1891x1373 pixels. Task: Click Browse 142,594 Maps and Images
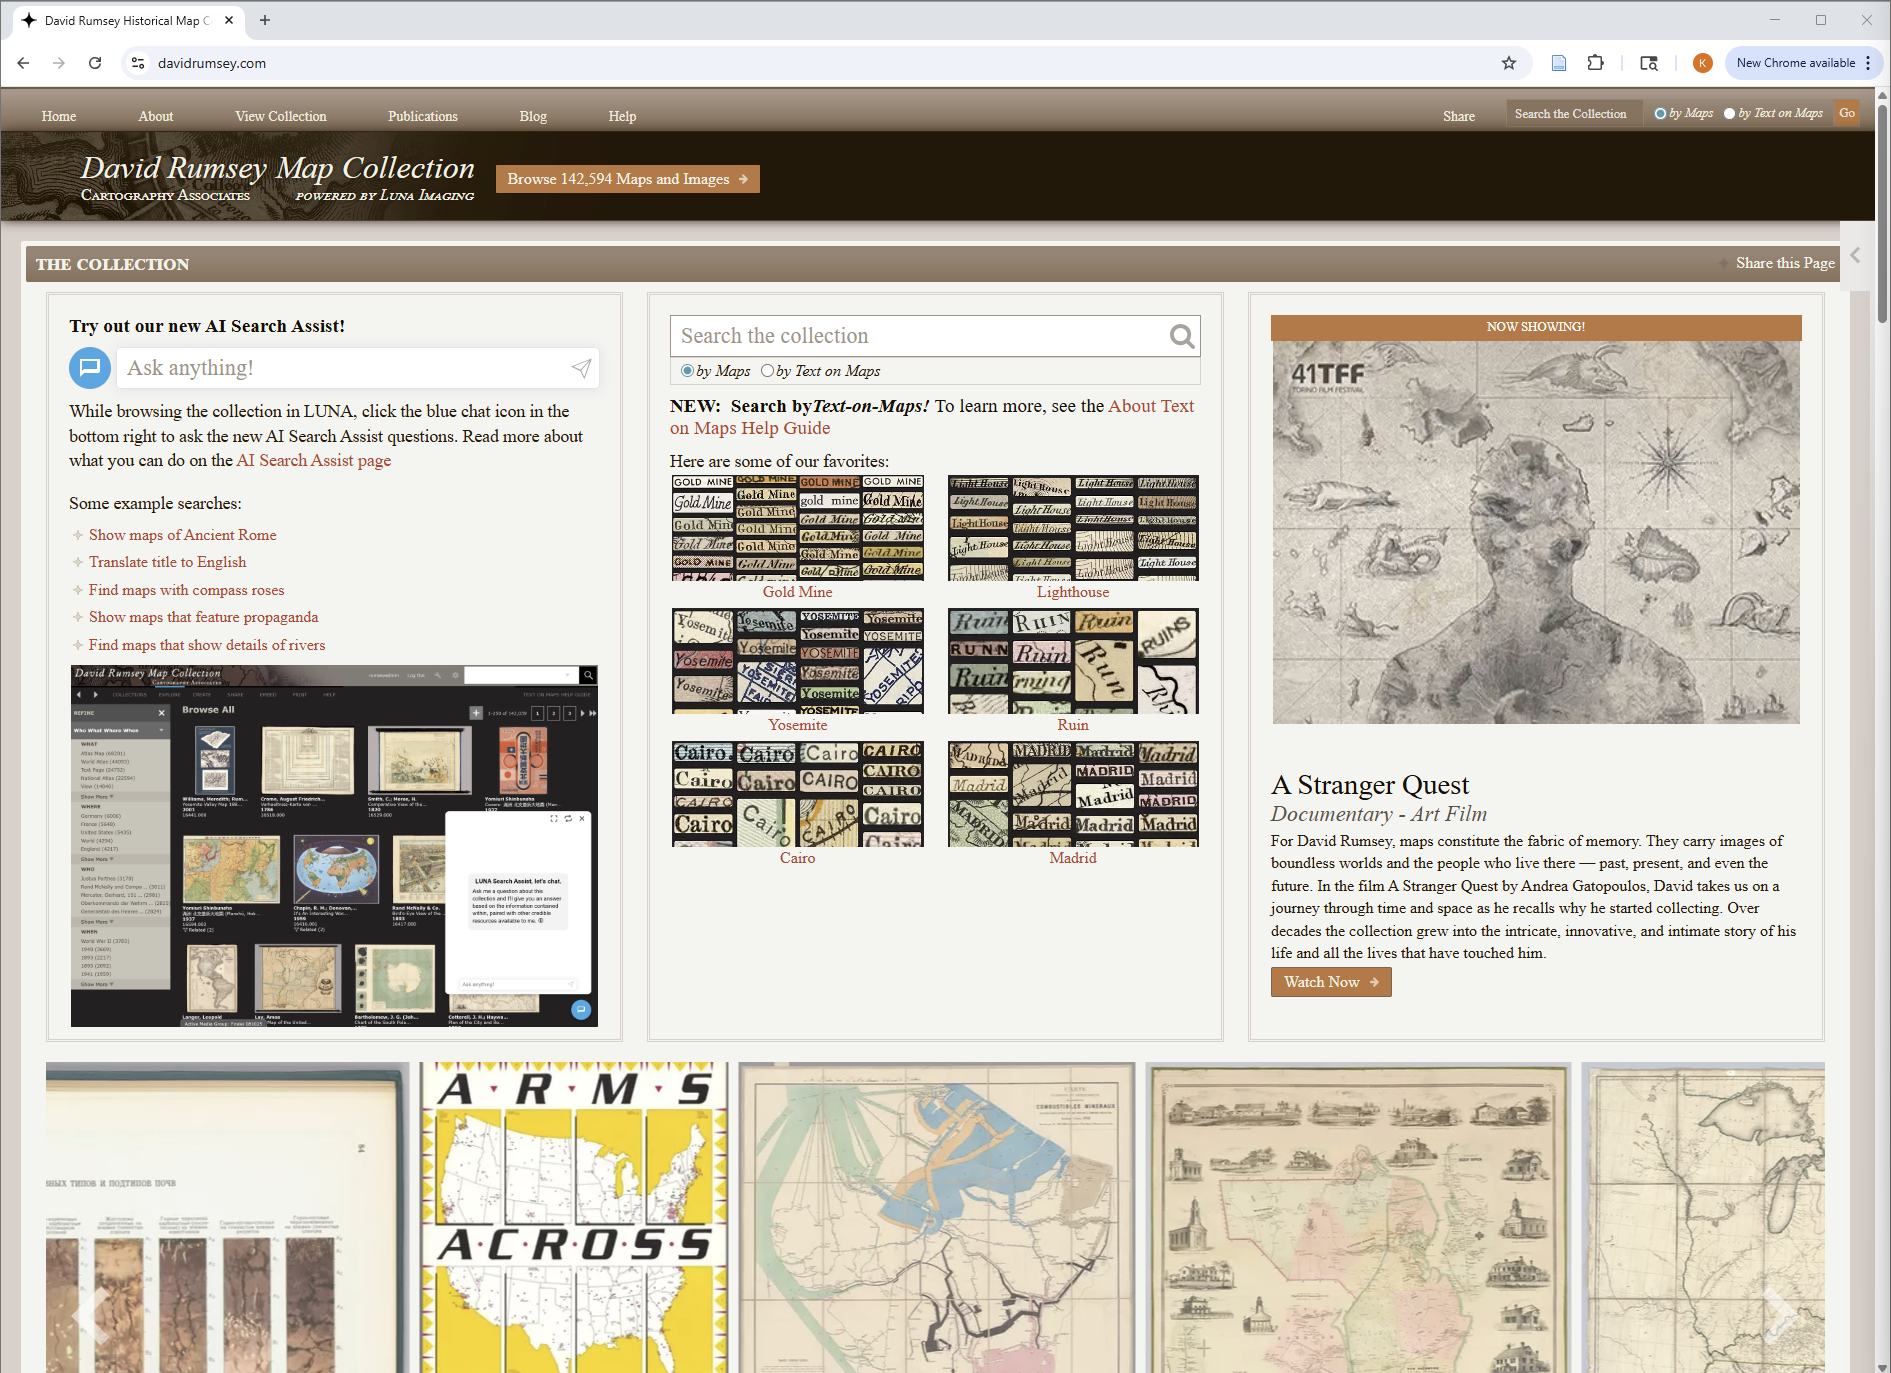[x=628, y=179]
